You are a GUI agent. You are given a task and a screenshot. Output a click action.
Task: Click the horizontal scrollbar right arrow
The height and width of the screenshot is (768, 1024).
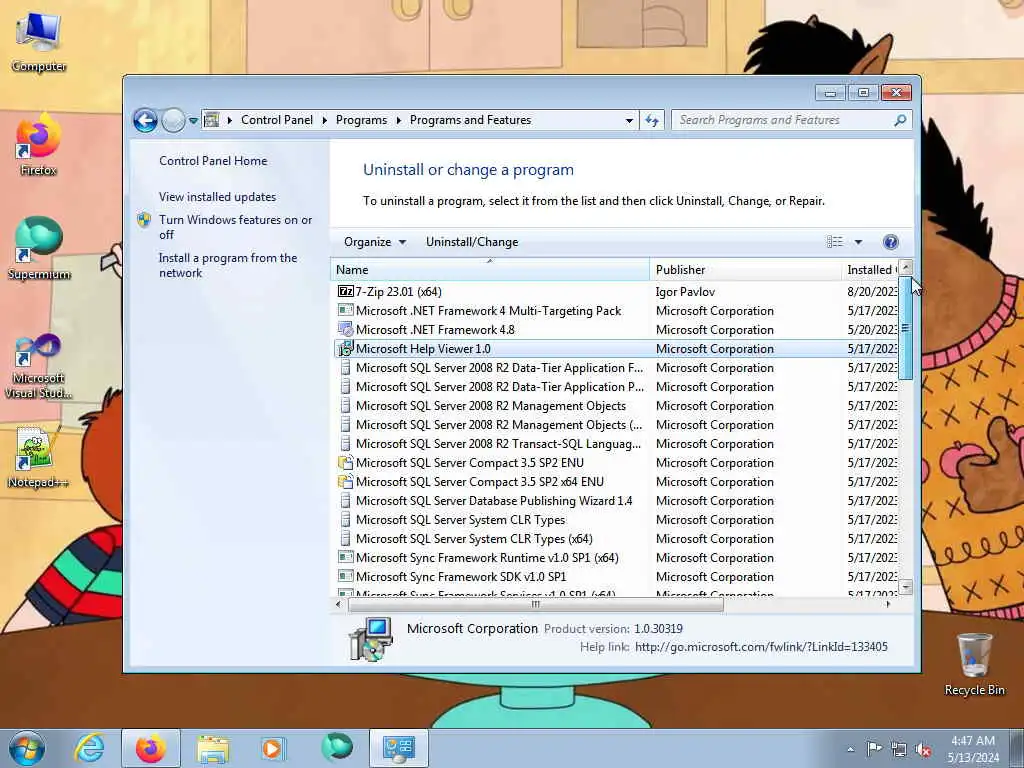coord(888,605)
